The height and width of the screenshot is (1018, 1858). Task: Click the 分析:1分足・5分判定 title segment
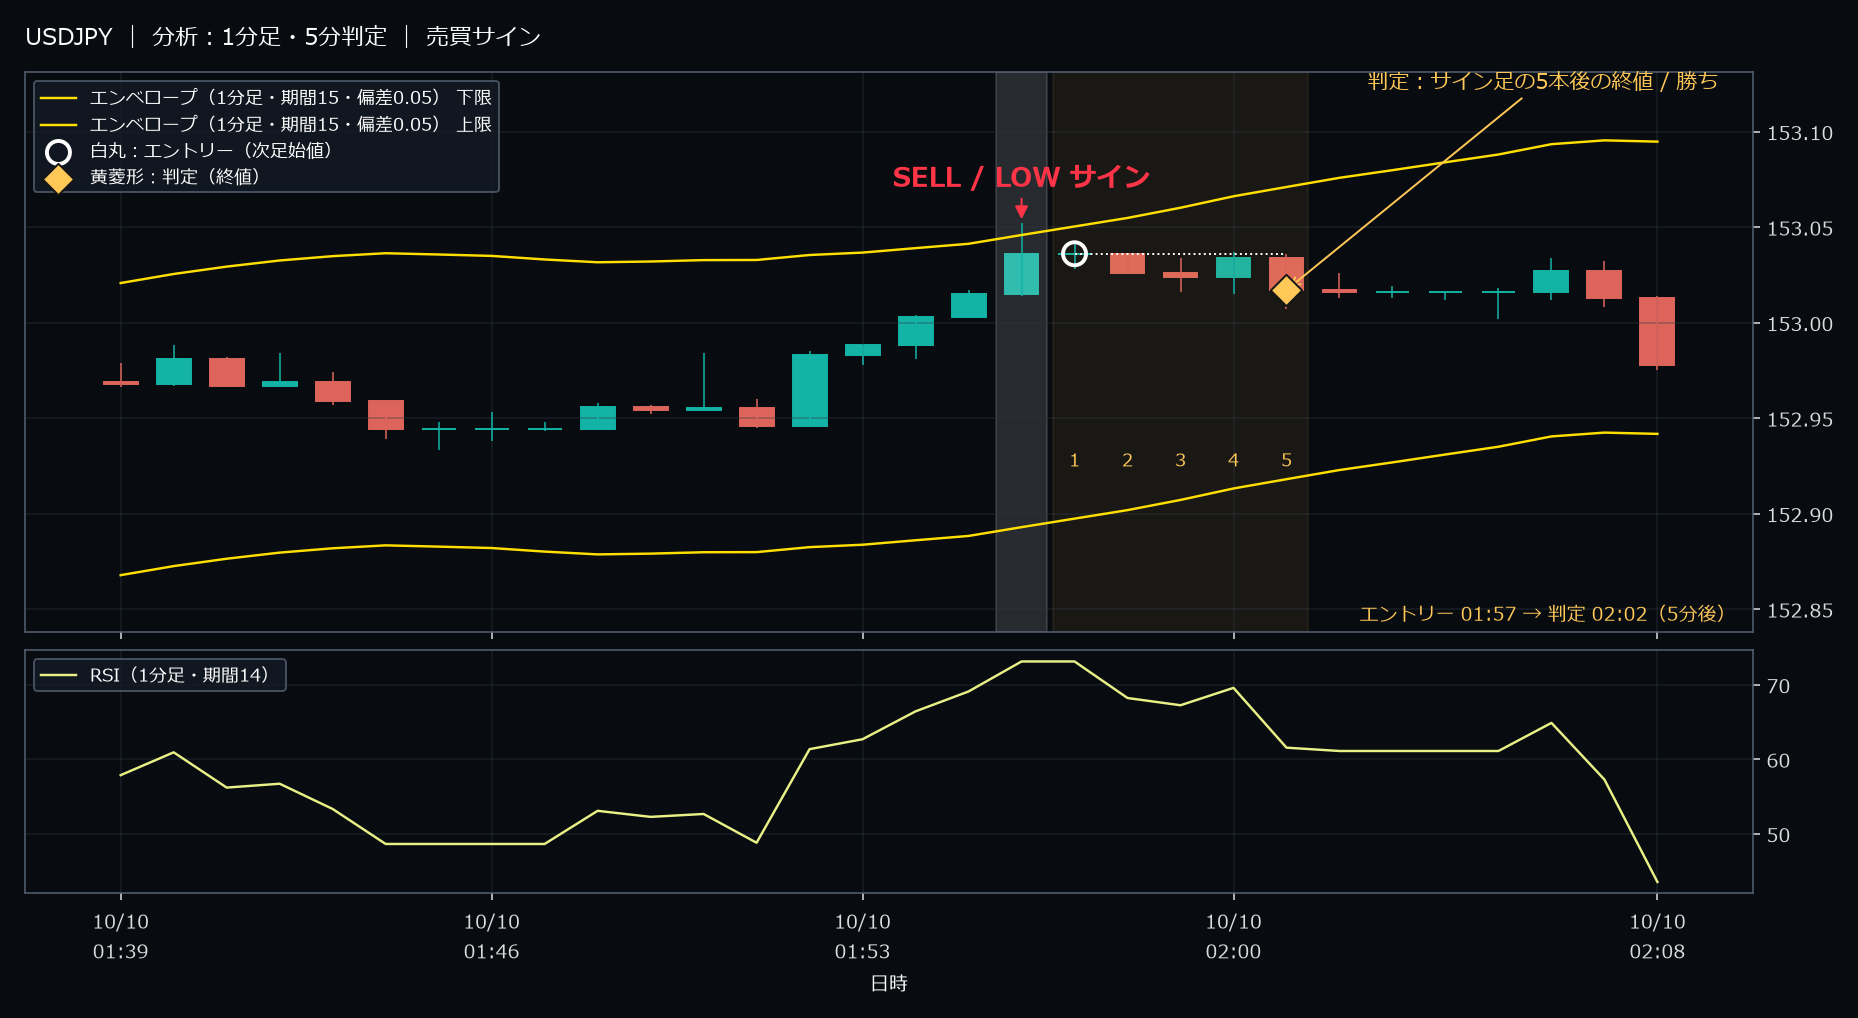(269, 37)
